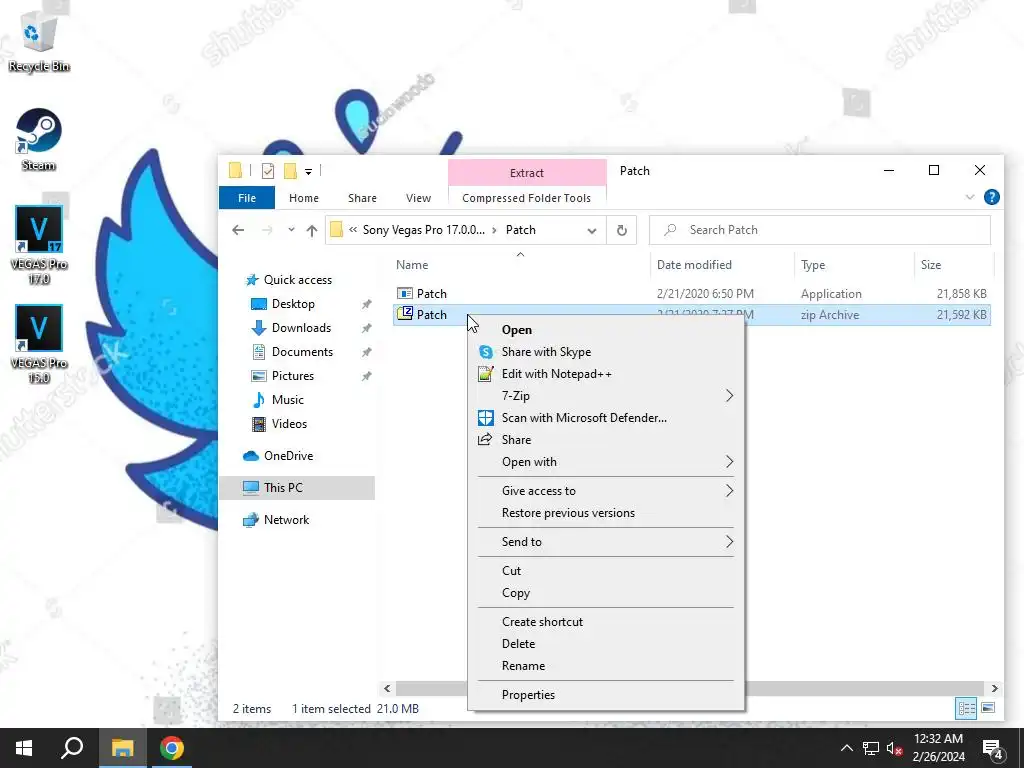
Task: Open Documents in Quick access
Action: point(302,352)
